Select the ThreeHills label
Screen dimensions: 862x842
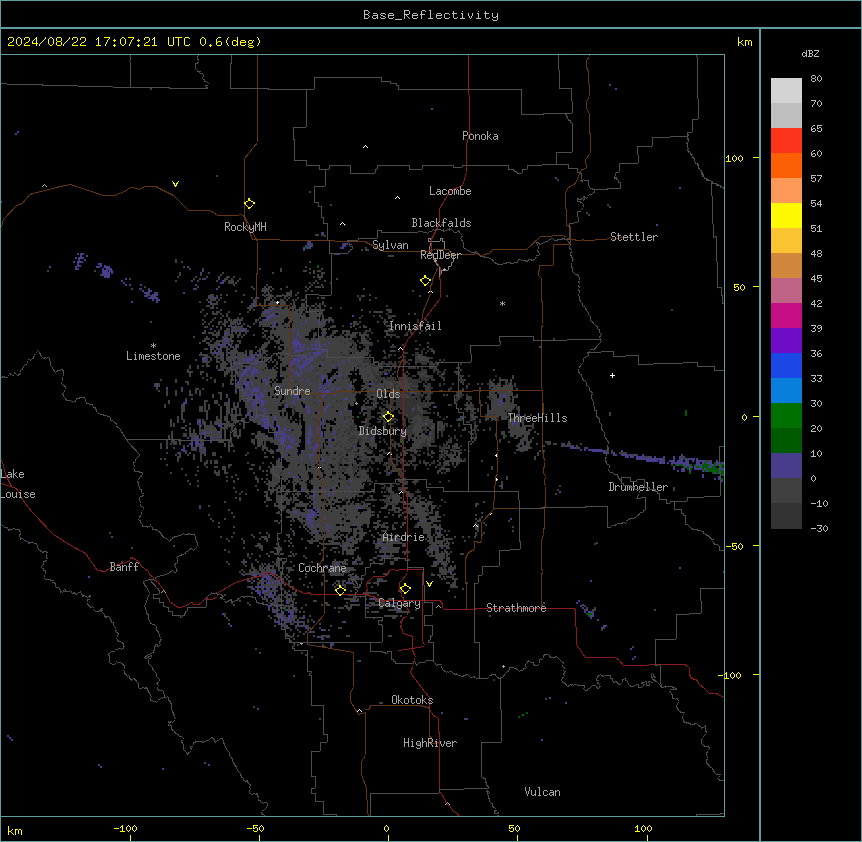point(537,418)
